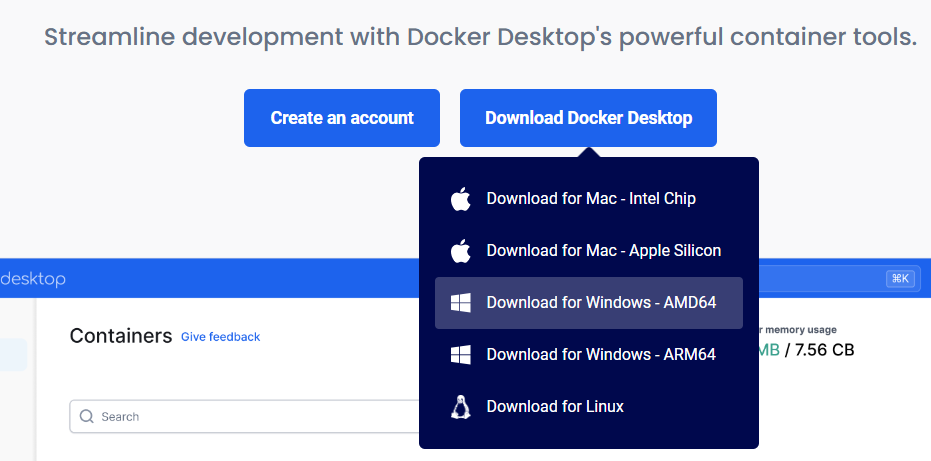Click the Containers heading text
This screenshot has height=461, width=931.
(x=121, y=336)
